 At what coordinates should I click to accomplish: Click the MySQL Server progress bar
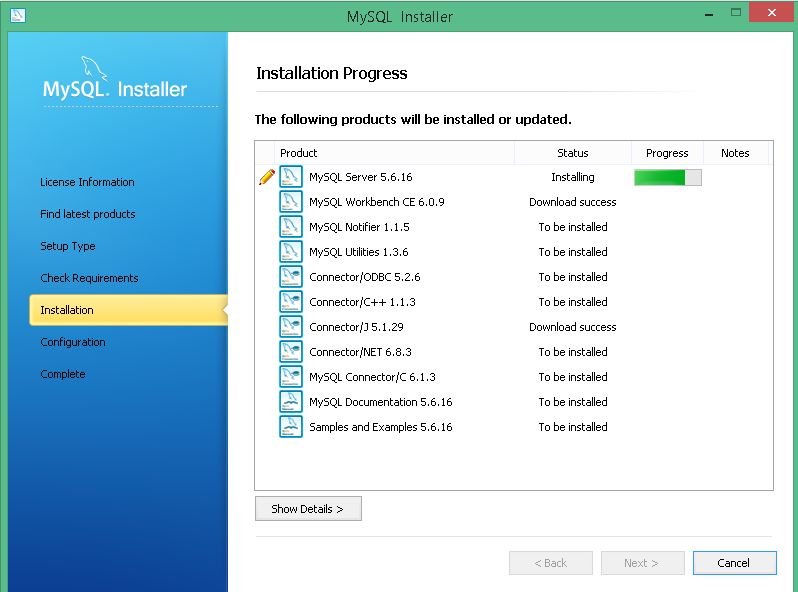click(x=667, y=177)
